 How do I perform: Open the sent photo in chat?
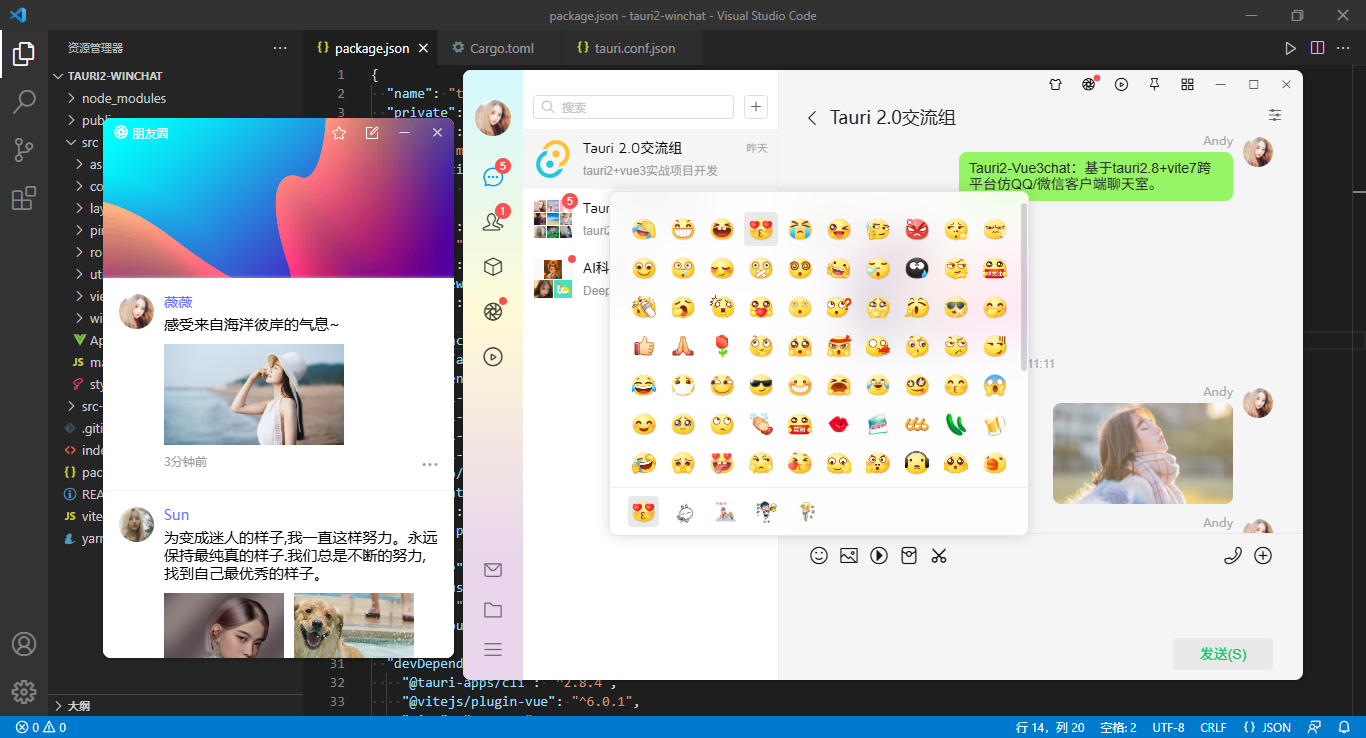(1143, 453)
